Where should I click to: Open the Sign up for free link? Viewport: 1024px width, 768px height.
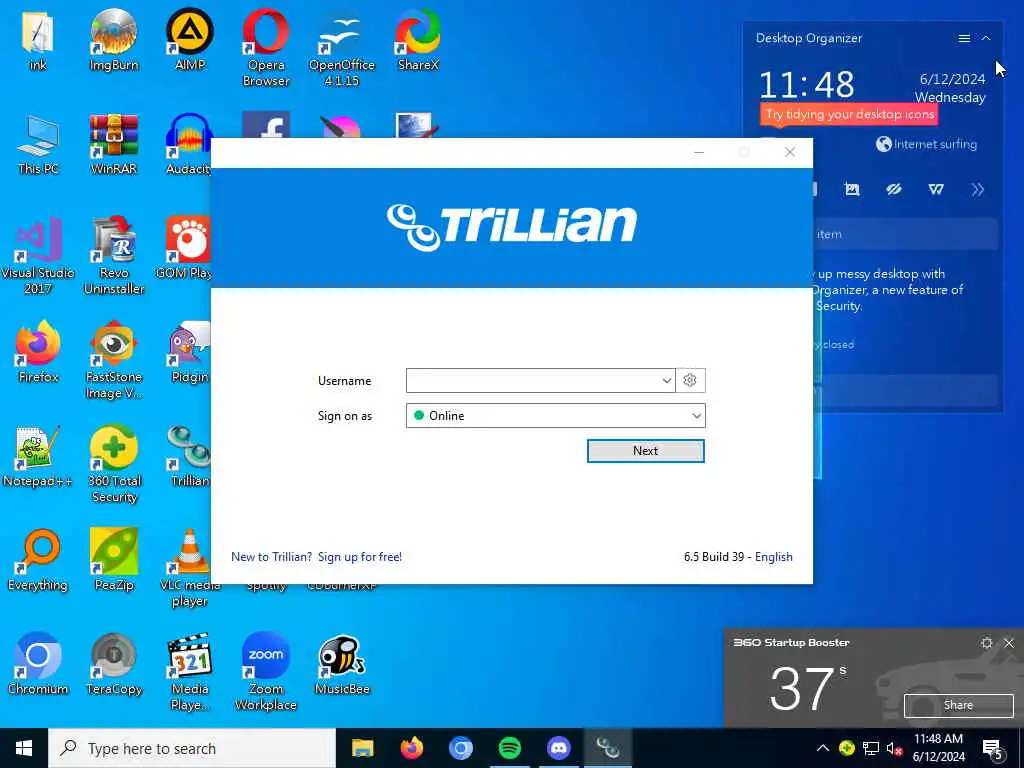pos(360,556)
